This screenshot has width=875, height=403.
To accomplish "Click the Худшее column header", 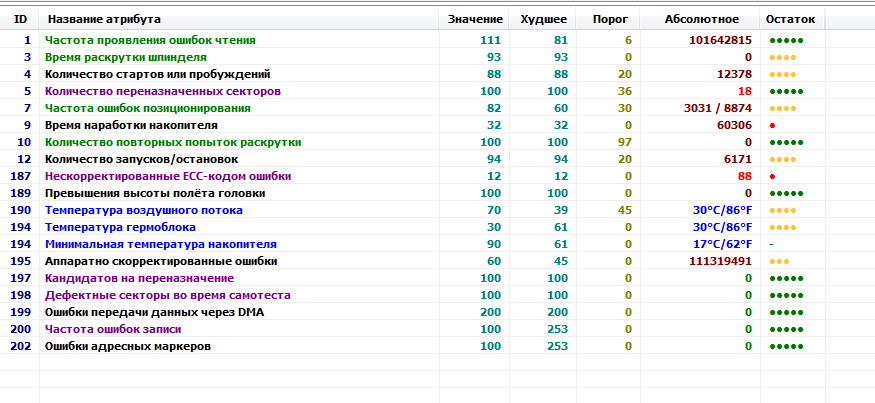I will tap(544, 19).
